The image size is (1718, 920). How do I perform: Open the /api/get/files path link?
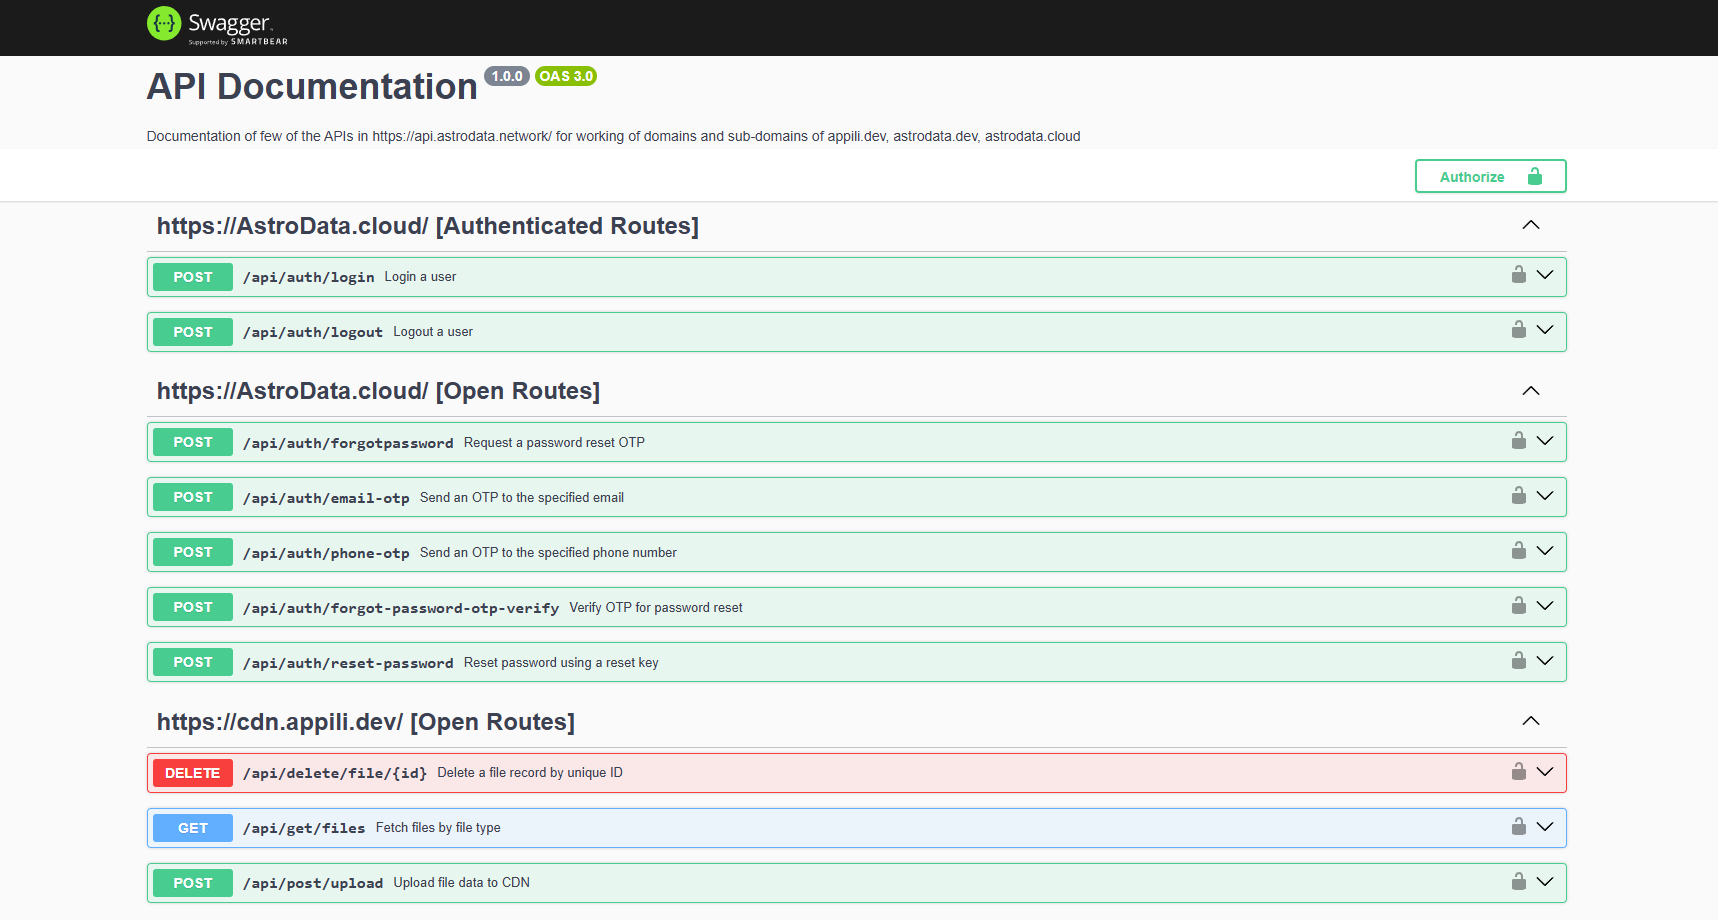pos(304,828)
